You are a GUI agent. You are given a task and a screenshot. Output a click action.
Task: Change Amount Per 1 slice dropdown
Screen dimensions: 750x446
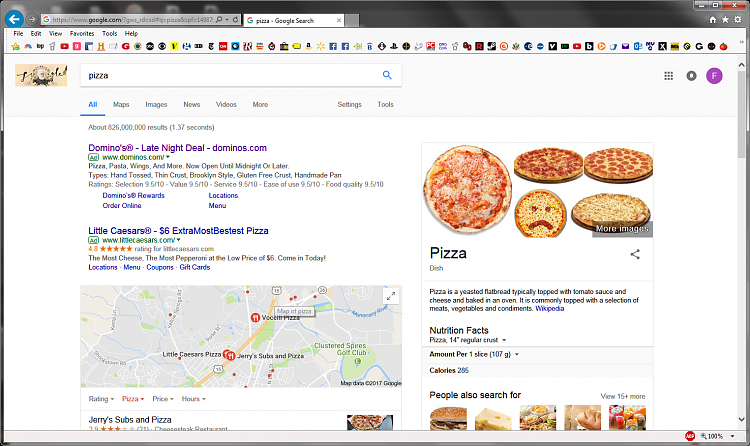click(474, 354)
